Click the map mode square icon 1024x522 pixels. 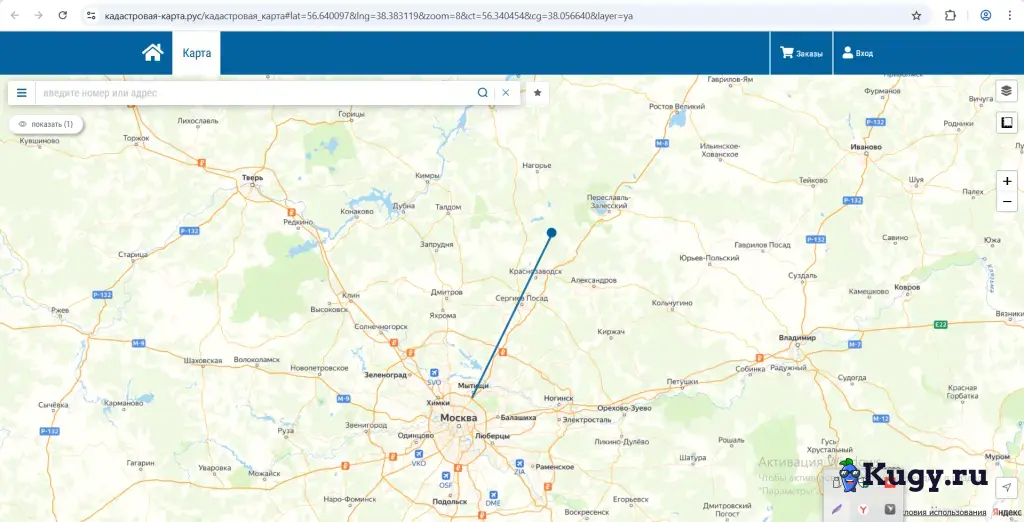[1006, 122]
